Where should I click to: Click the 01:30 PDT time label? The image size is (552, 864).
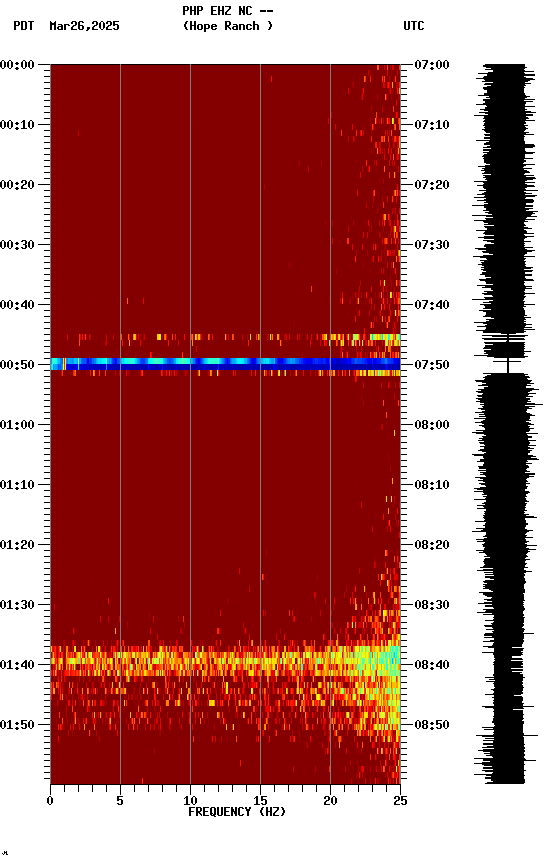point(17,605)
